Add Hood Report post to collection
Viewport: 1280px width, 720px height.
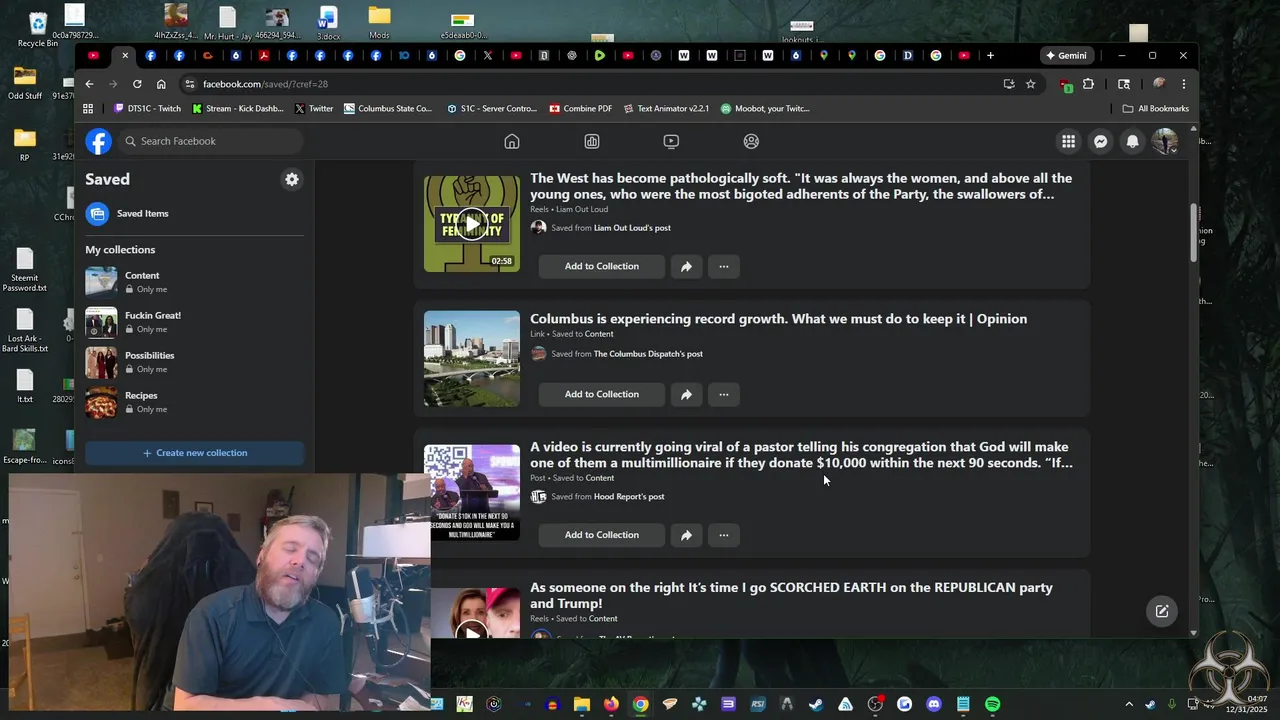(602, 535)
